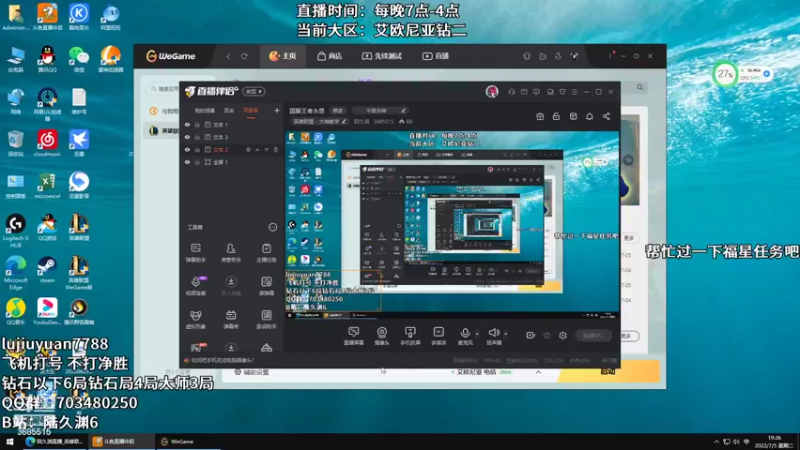
Task: Open mail messages icon in title bar
Action: (524, 92)
